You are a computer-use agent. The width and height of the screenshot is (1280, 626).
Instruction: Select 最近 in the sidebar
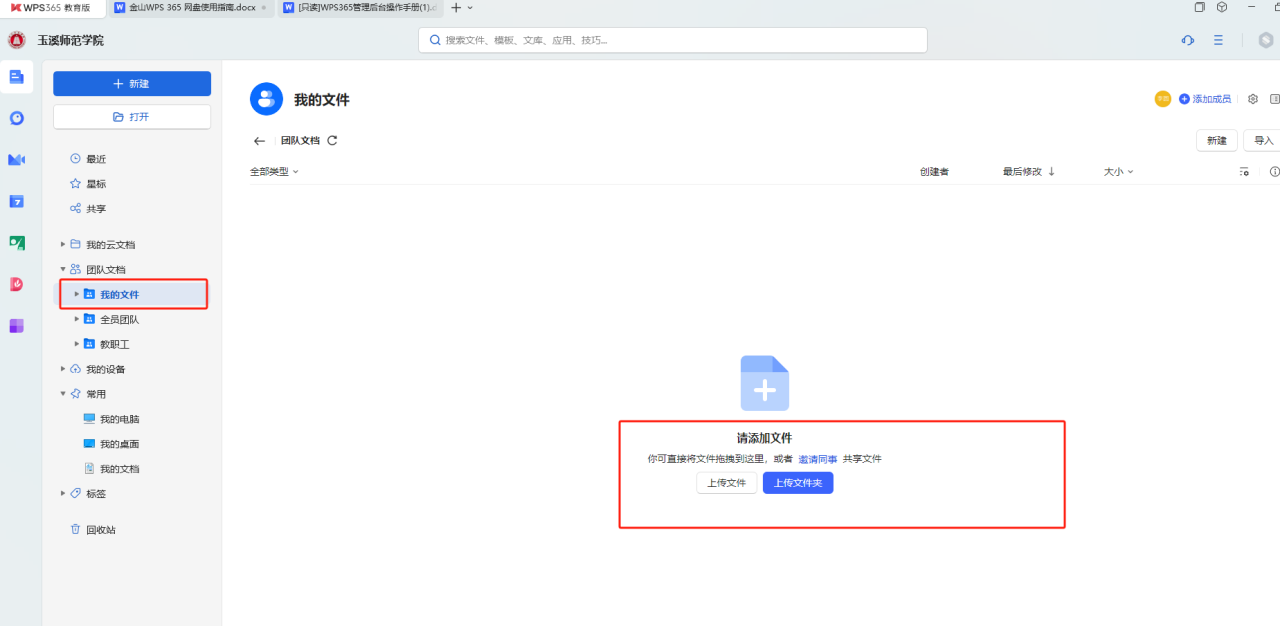96,159
